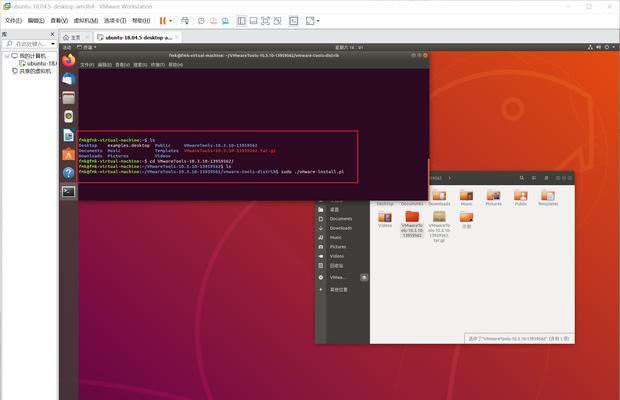Select the Pictures folder in Files window
Screen dimensions: 620x400
[493, 198]
